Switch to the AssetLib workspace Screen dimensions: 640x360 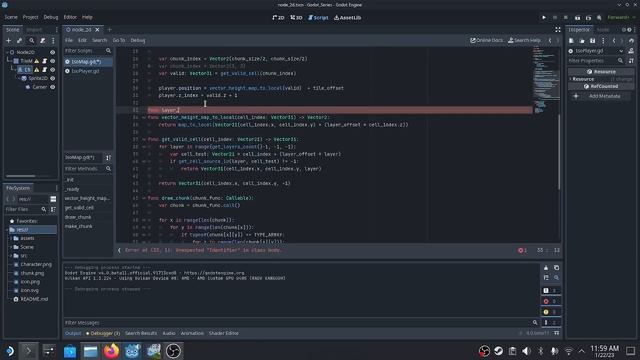point(347,18)
